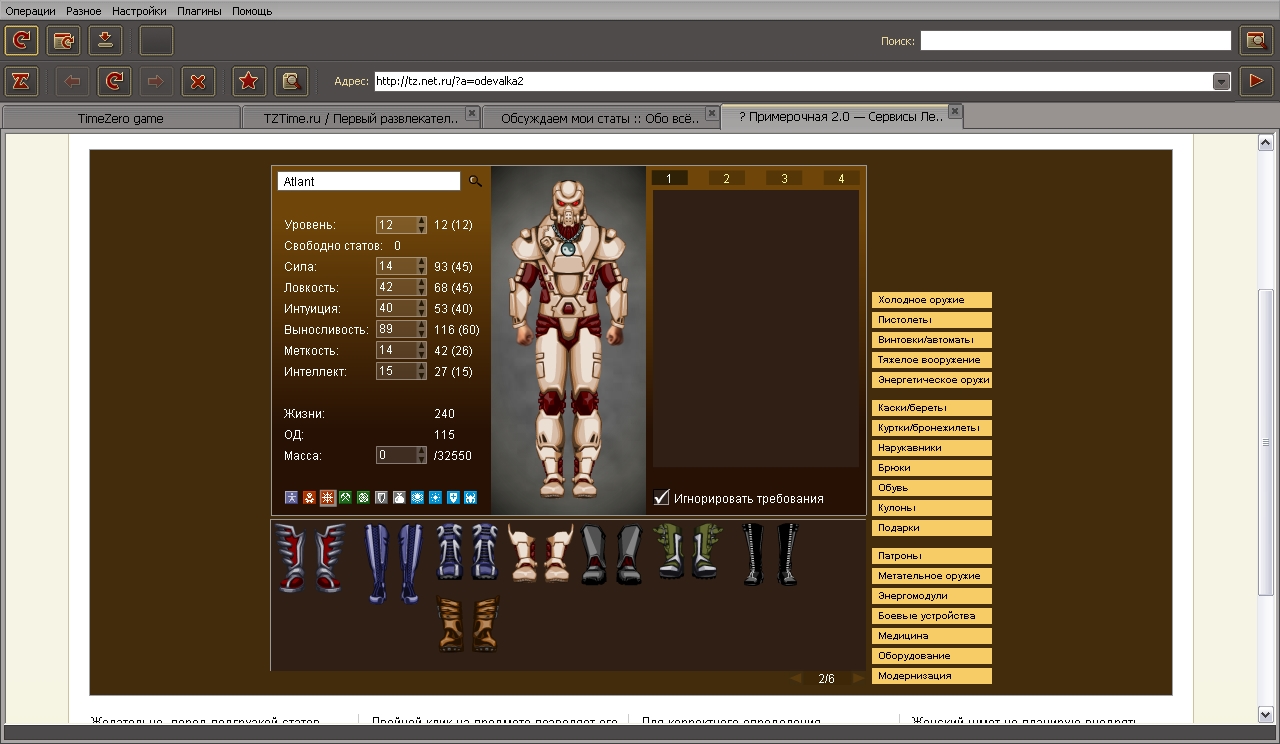The height and width of the screenshot is (744, 1280).
Task: Select equipment set tab 3
Action: pyautogui.click(x=784, y=178)
